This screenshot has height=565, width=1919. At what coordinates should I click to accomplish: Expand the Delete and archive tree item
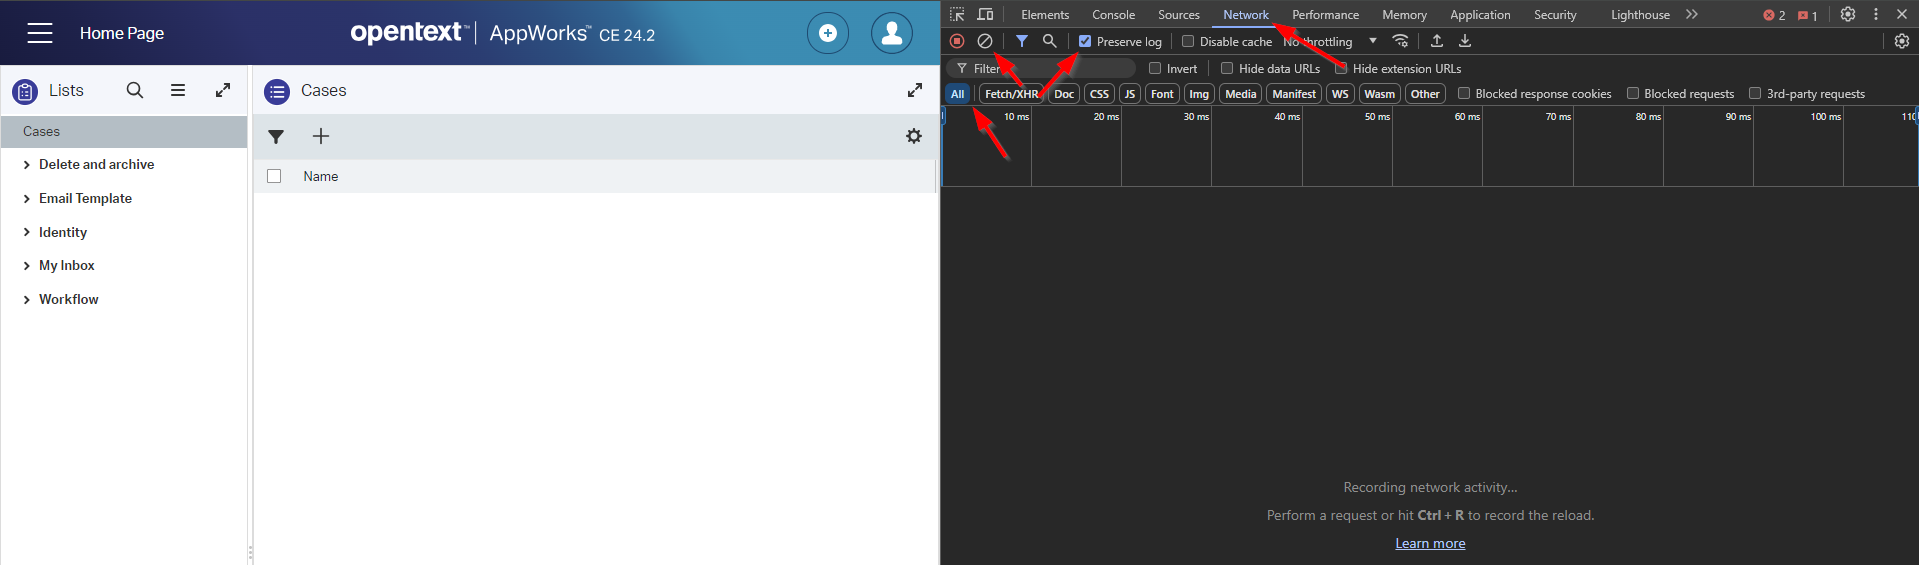(x=27, y=165)
